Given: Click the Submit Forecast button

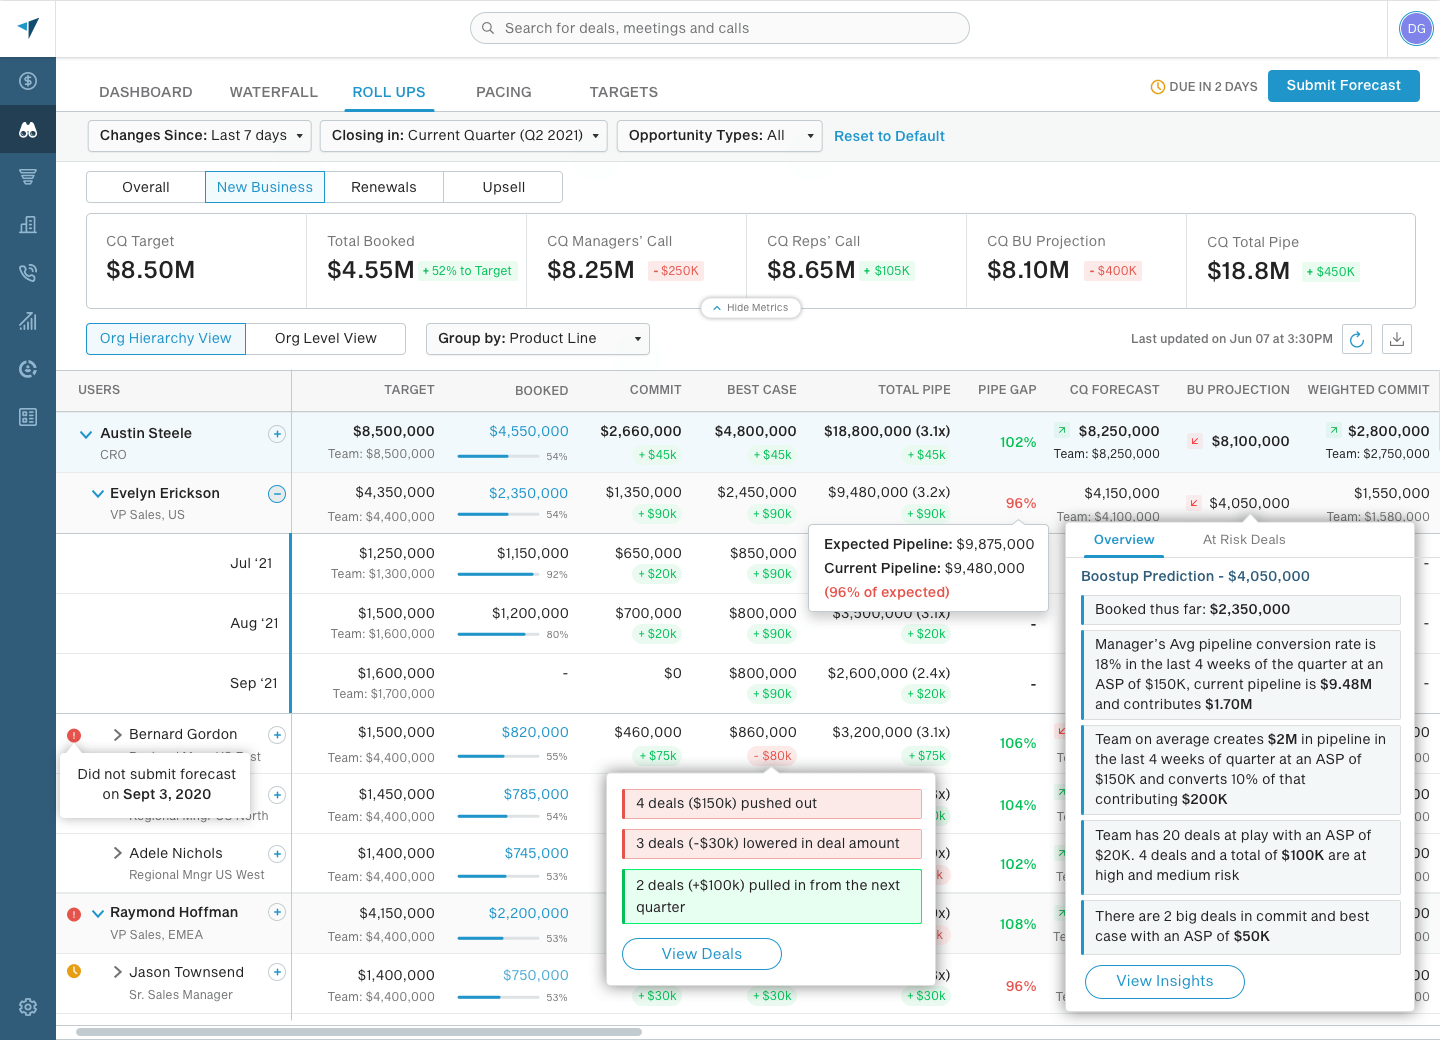Looking at the screenshot, I should point(1343,86).
